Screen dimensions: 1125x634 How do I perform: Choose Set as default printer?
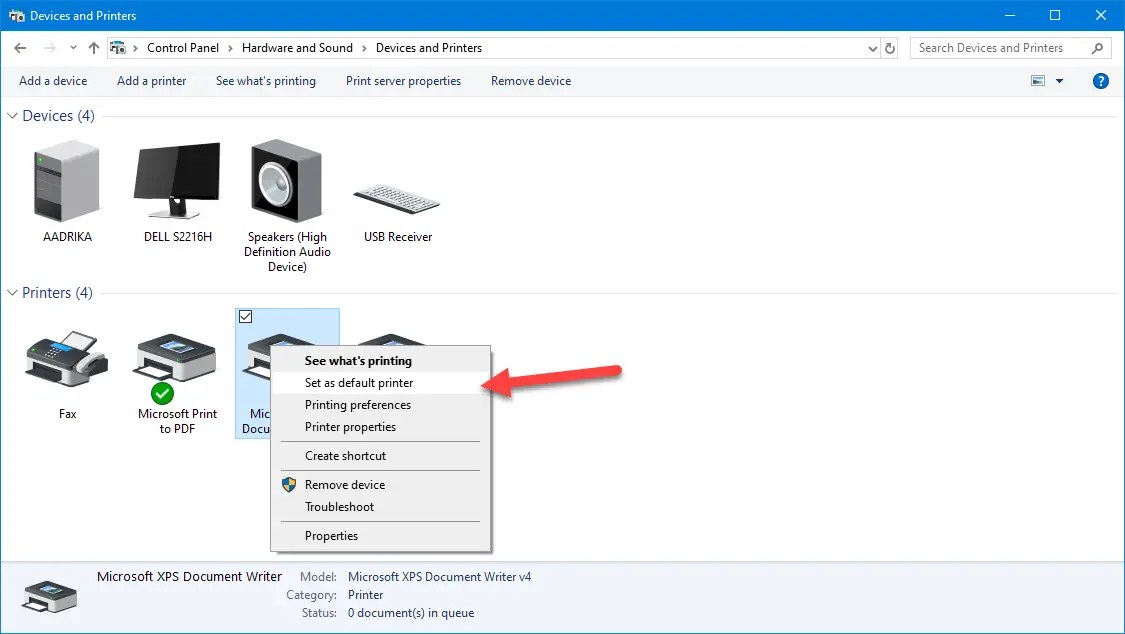[x=359, y=382]
